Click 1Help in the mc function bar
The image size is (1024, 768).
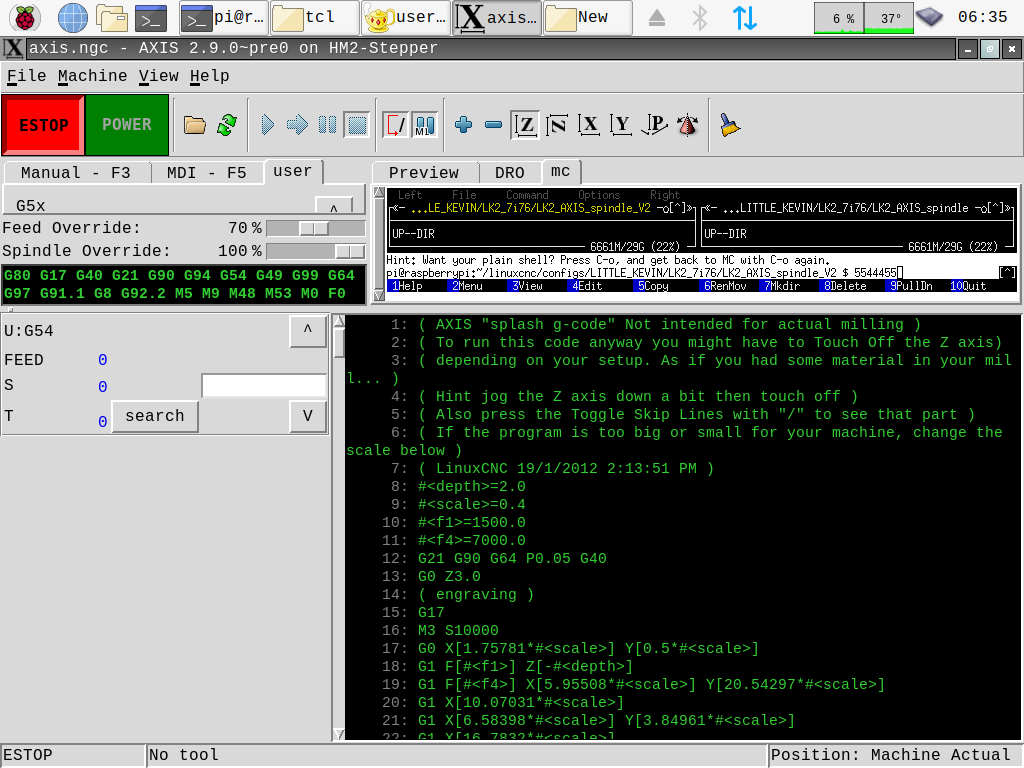pos(406,286)
